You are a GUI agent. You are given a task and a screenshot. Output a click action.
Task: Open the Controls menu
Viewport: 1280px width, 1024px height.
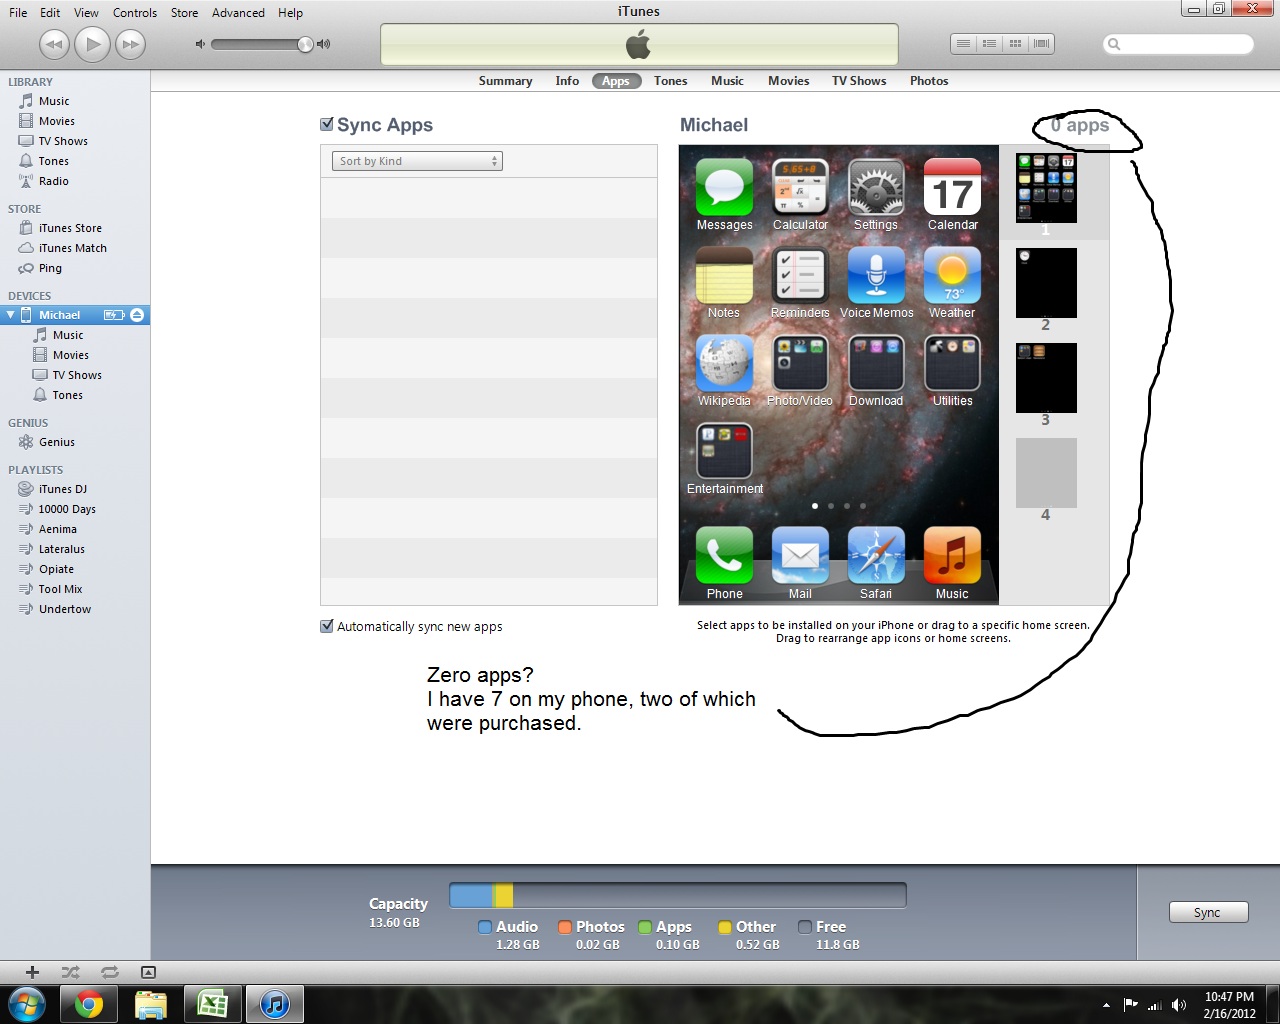point(135,13)
